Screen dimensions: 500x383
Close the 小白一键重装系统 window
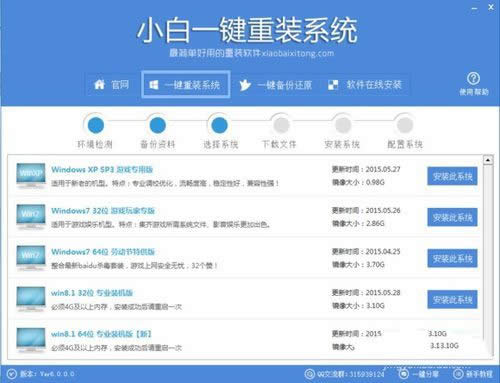(x=491, y=7)
